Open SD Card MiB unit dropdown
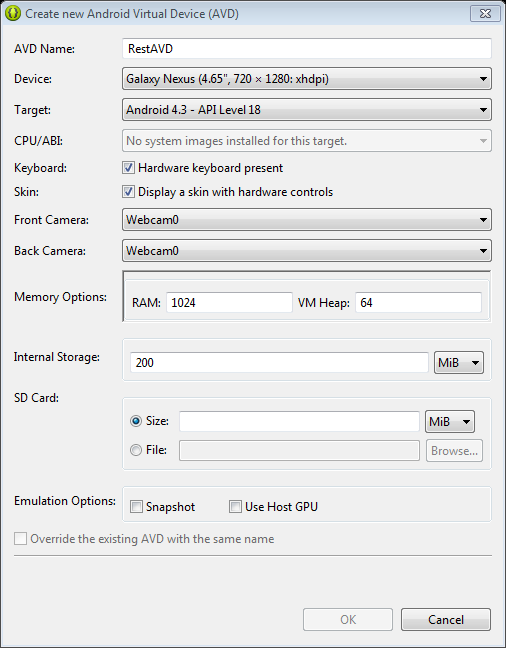The height and width of the screenshot is (648, 506). point(450,422)
